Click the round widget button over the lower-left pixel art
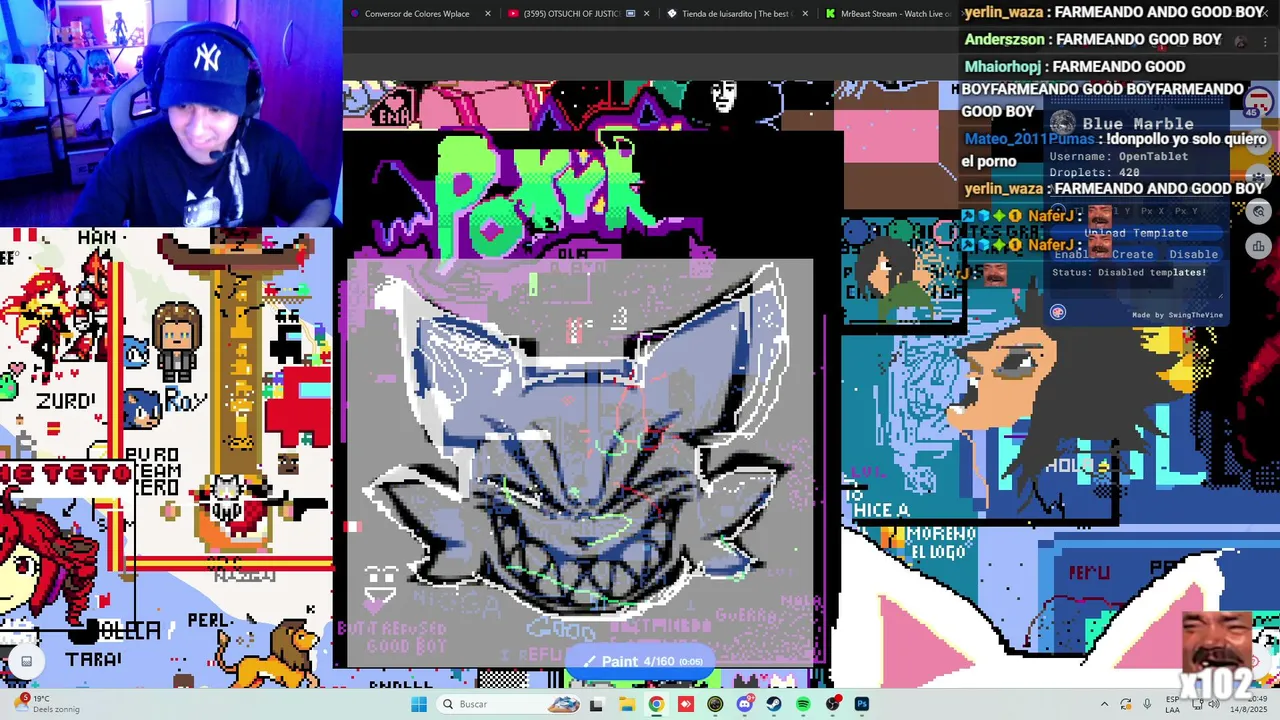Image resolution: width=1280 pixels, height=720 pixels. (27, 661)
